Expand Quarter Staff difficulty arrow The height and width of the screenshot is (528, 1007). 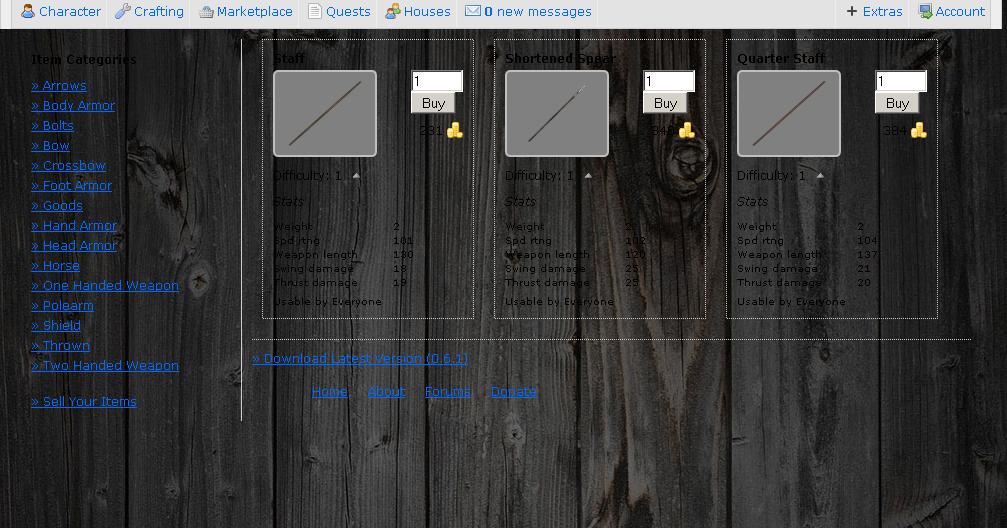coord(820,176)
